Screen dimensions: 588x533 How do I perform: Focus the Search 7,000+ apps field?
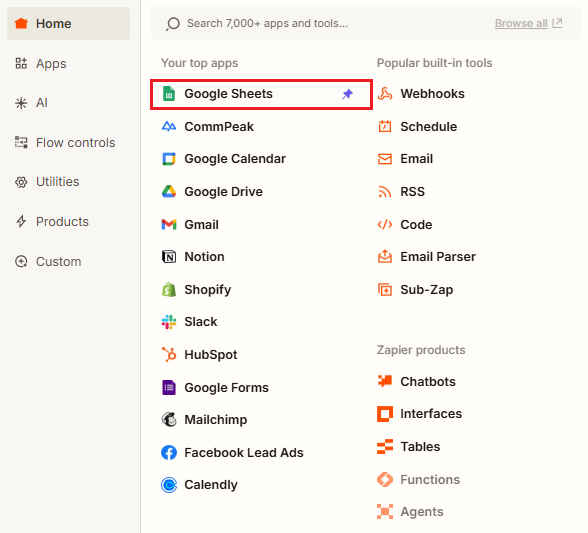pos(366,23)
